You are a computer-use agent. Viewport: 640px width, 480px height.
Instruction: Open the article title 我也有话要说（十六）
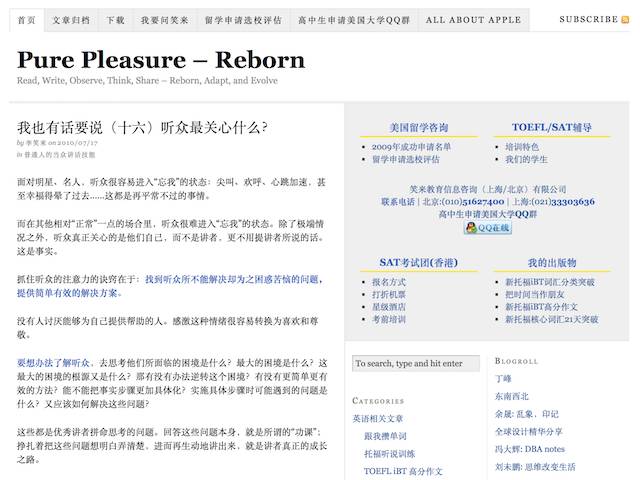pyautogui.click(x=142, y=127)
